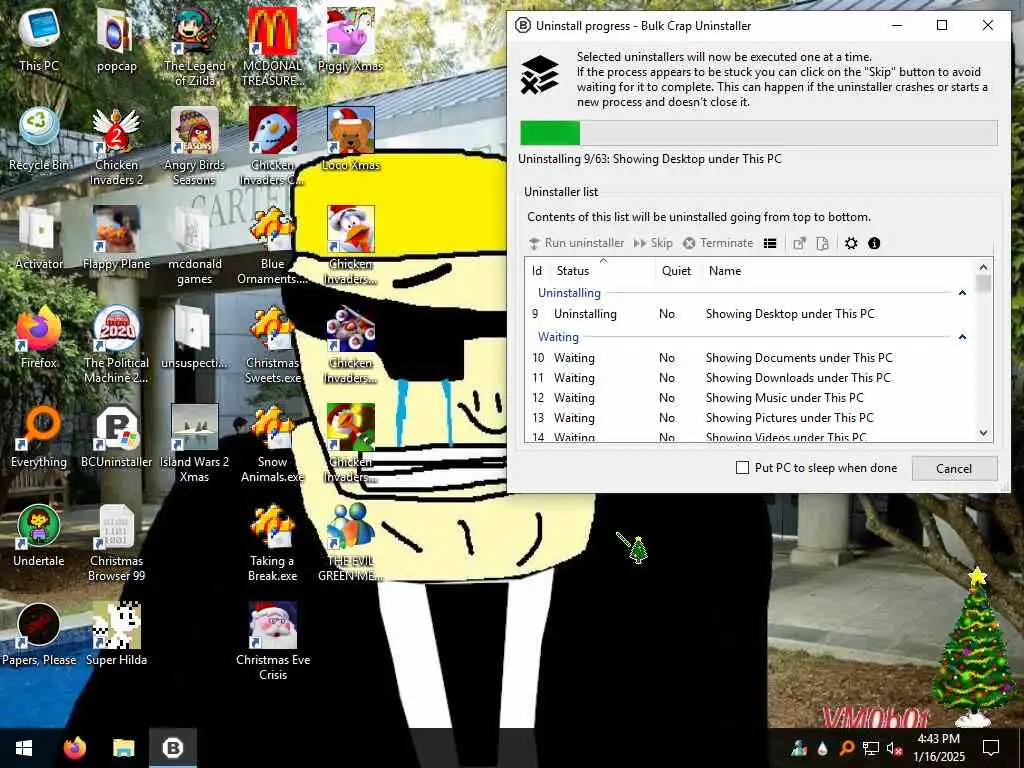The height and width of the screenshot is (768, 1024).
Task: Select the Christmas Eve Crisis icon
Action: click(272, 643)
